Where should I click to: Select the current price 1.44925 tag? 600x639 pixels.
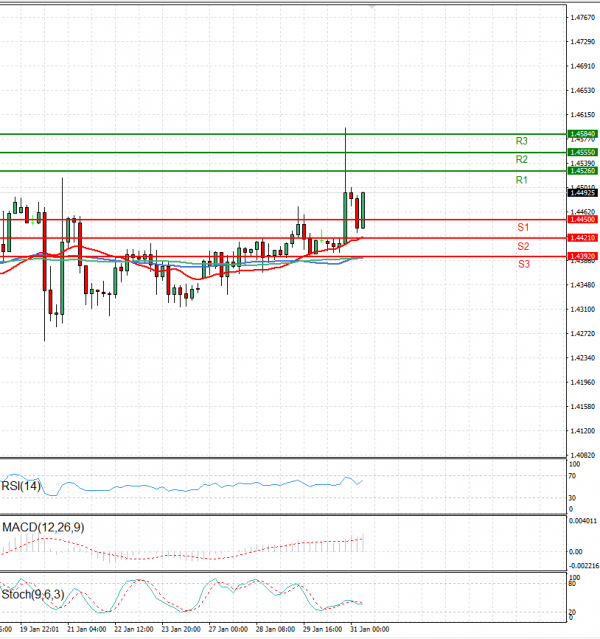point(582,192)
